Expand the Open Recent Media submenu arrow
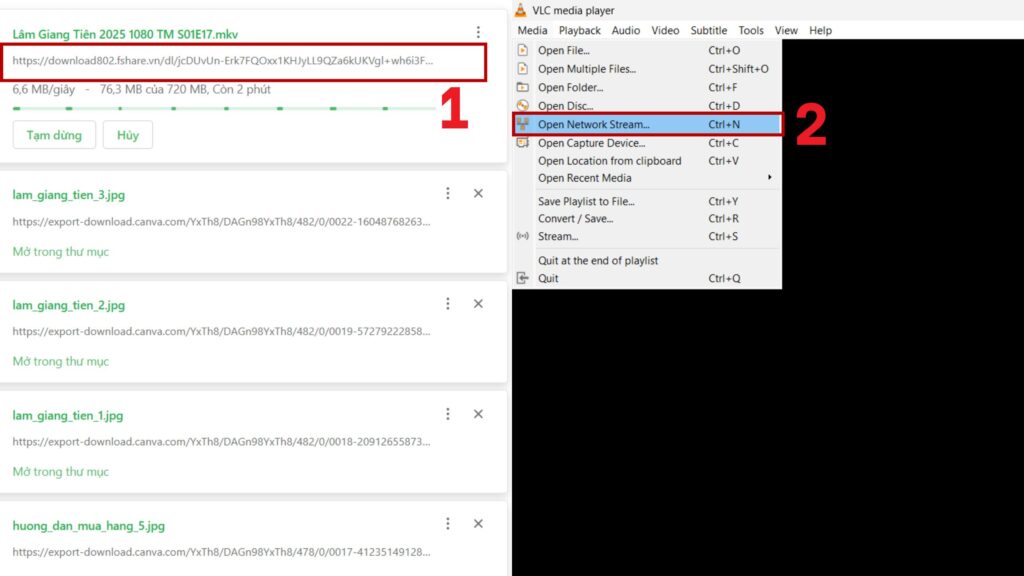This screenshot has height=576, width=1024. click(769, 178)
